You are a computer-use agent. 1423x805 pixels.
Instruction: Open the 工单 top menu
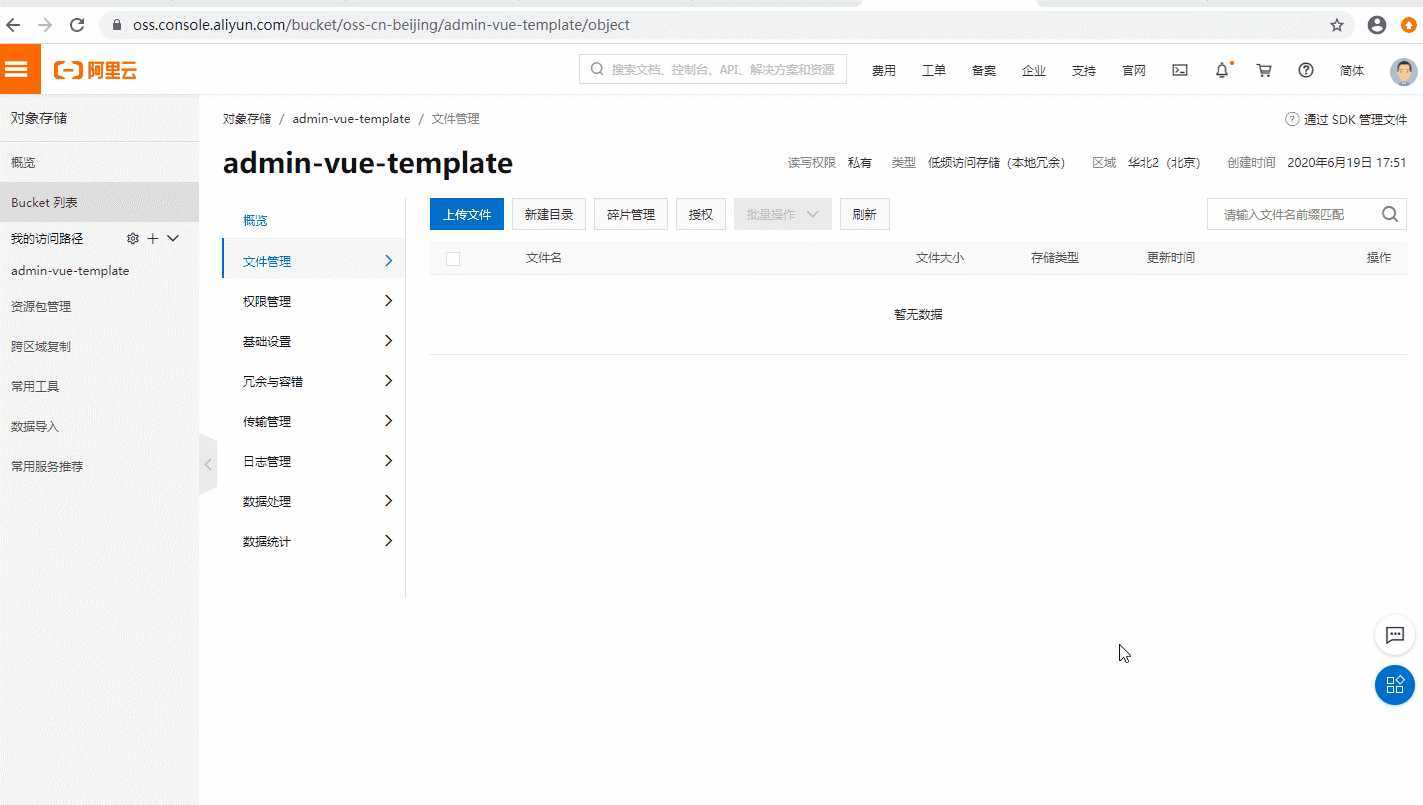(x=934, y=70)
